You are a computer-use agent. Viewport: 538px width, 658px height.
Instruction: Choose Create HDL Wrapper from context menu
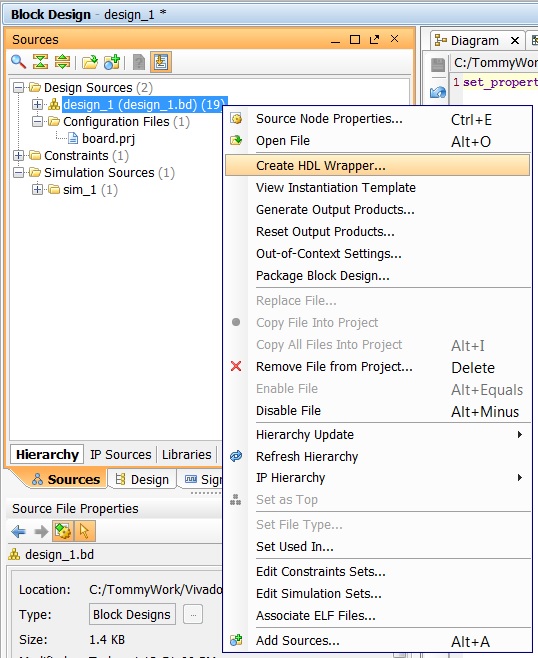[378, 166]
